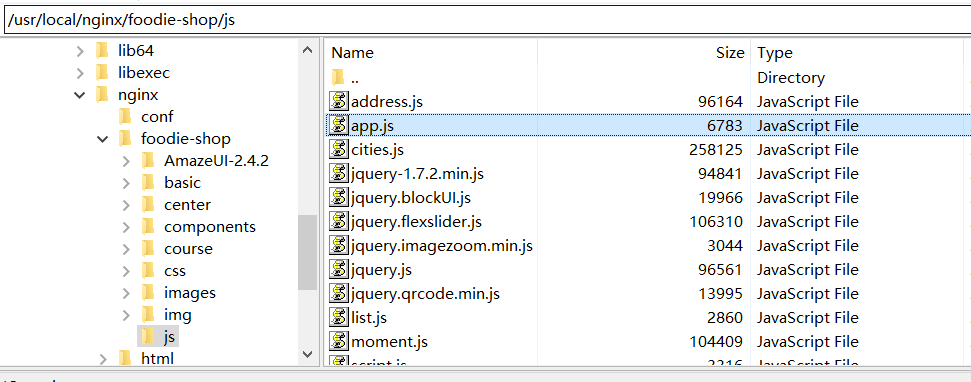Expand the images tree node

pos(126,293)
